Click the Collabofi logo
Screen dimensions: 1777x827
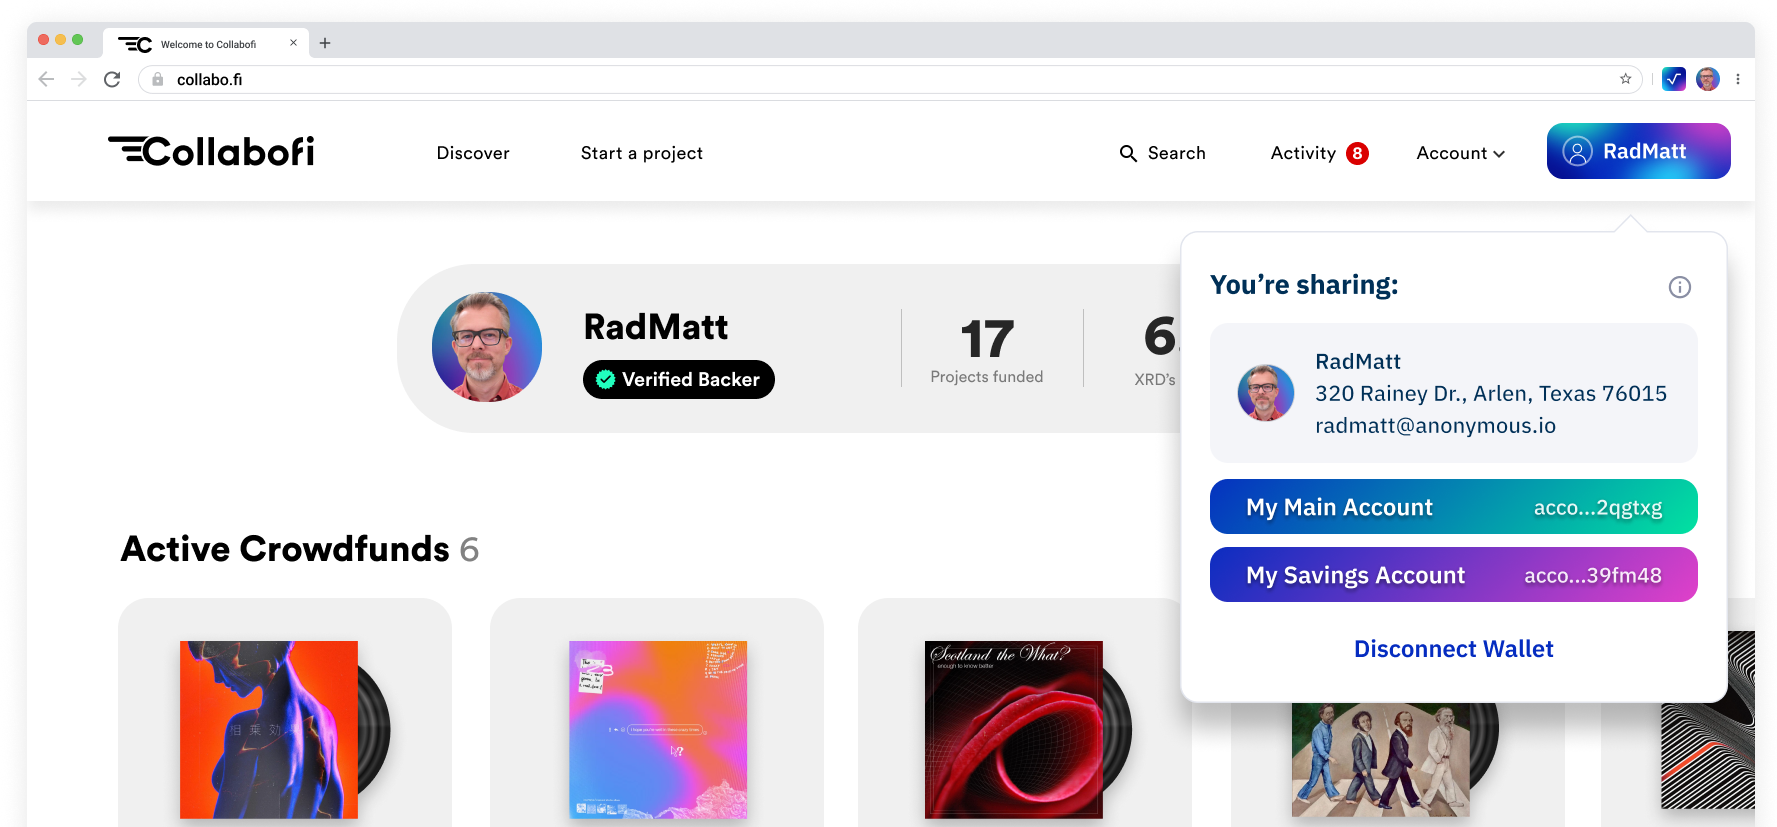pos(211,152)
